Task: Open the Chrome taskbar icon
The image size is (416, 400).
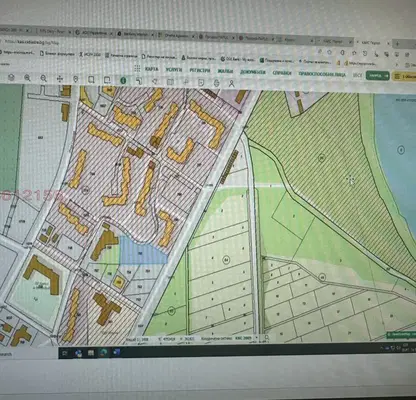Action: tap(79, 353)
